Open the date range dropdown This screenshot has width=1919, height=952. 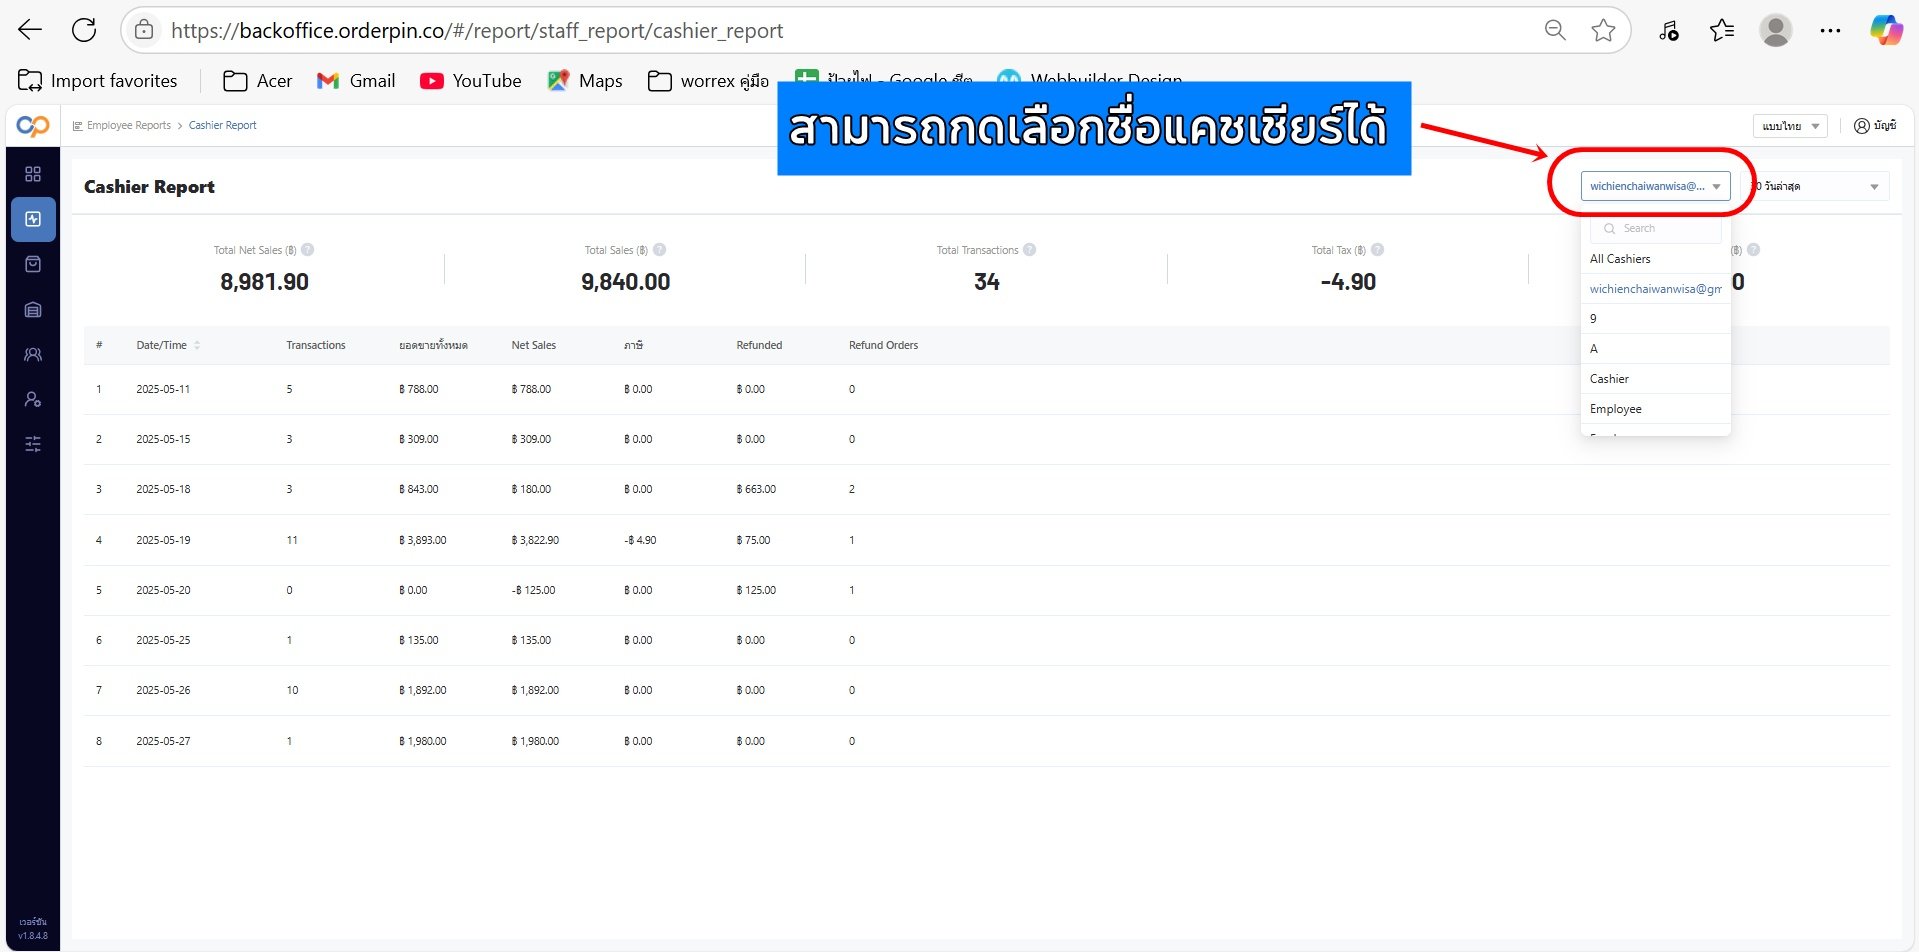coord(1816,186)
